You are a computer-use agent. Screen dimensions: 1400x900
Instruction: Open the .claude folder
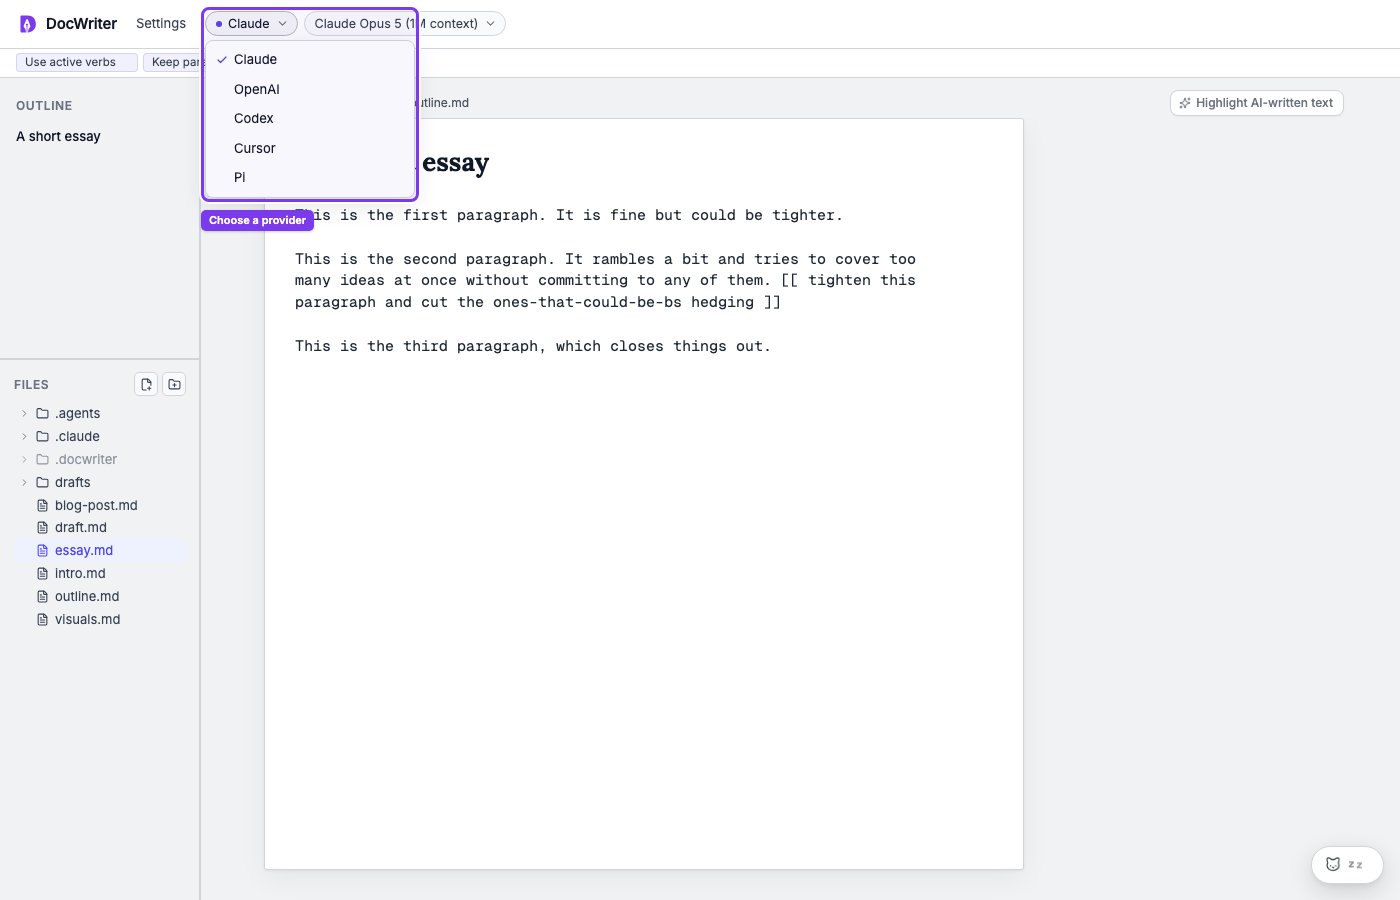click(100, 436)
